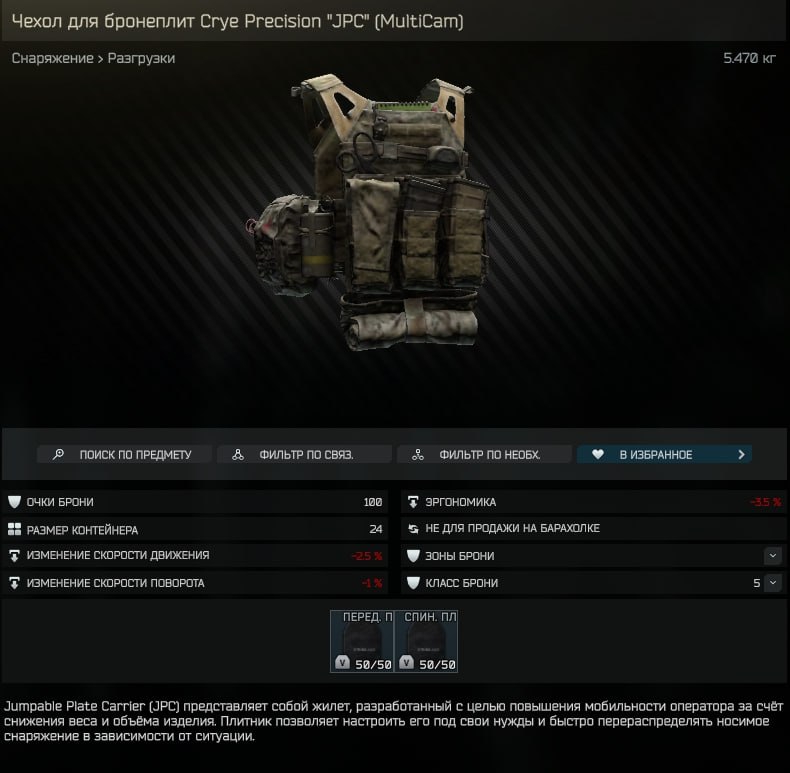Click the ПОИСК ПО ПРЕДМЕТУ button

pos(124,454)
